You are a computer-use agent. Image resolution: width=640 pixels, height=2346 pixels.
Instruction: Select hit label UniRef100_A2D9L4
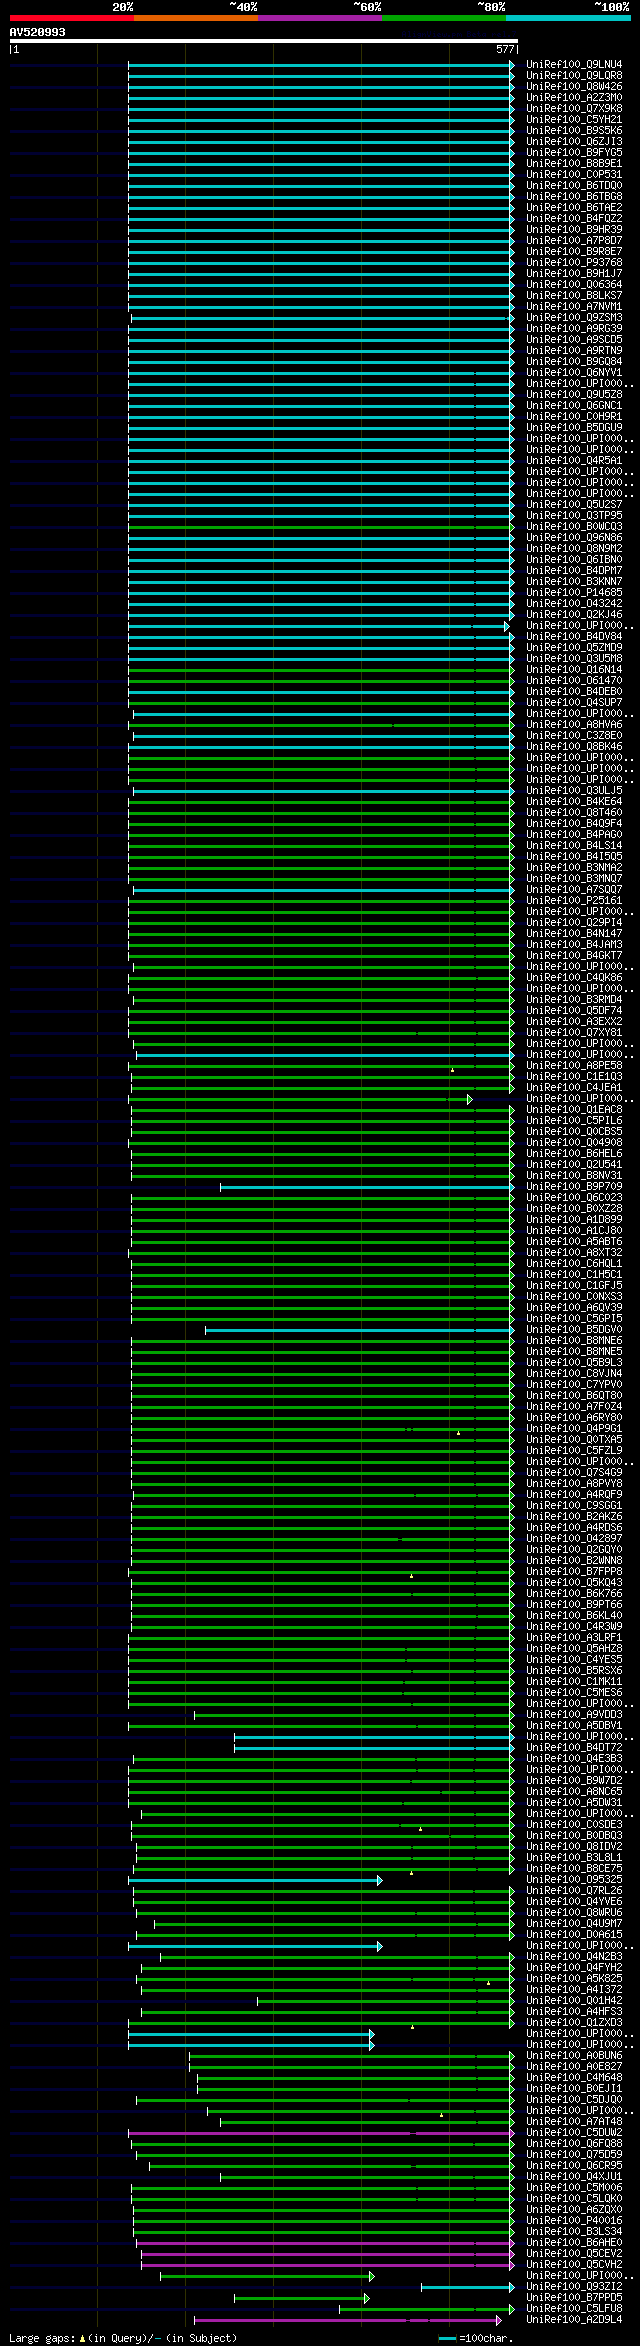tap(574, 2320)
